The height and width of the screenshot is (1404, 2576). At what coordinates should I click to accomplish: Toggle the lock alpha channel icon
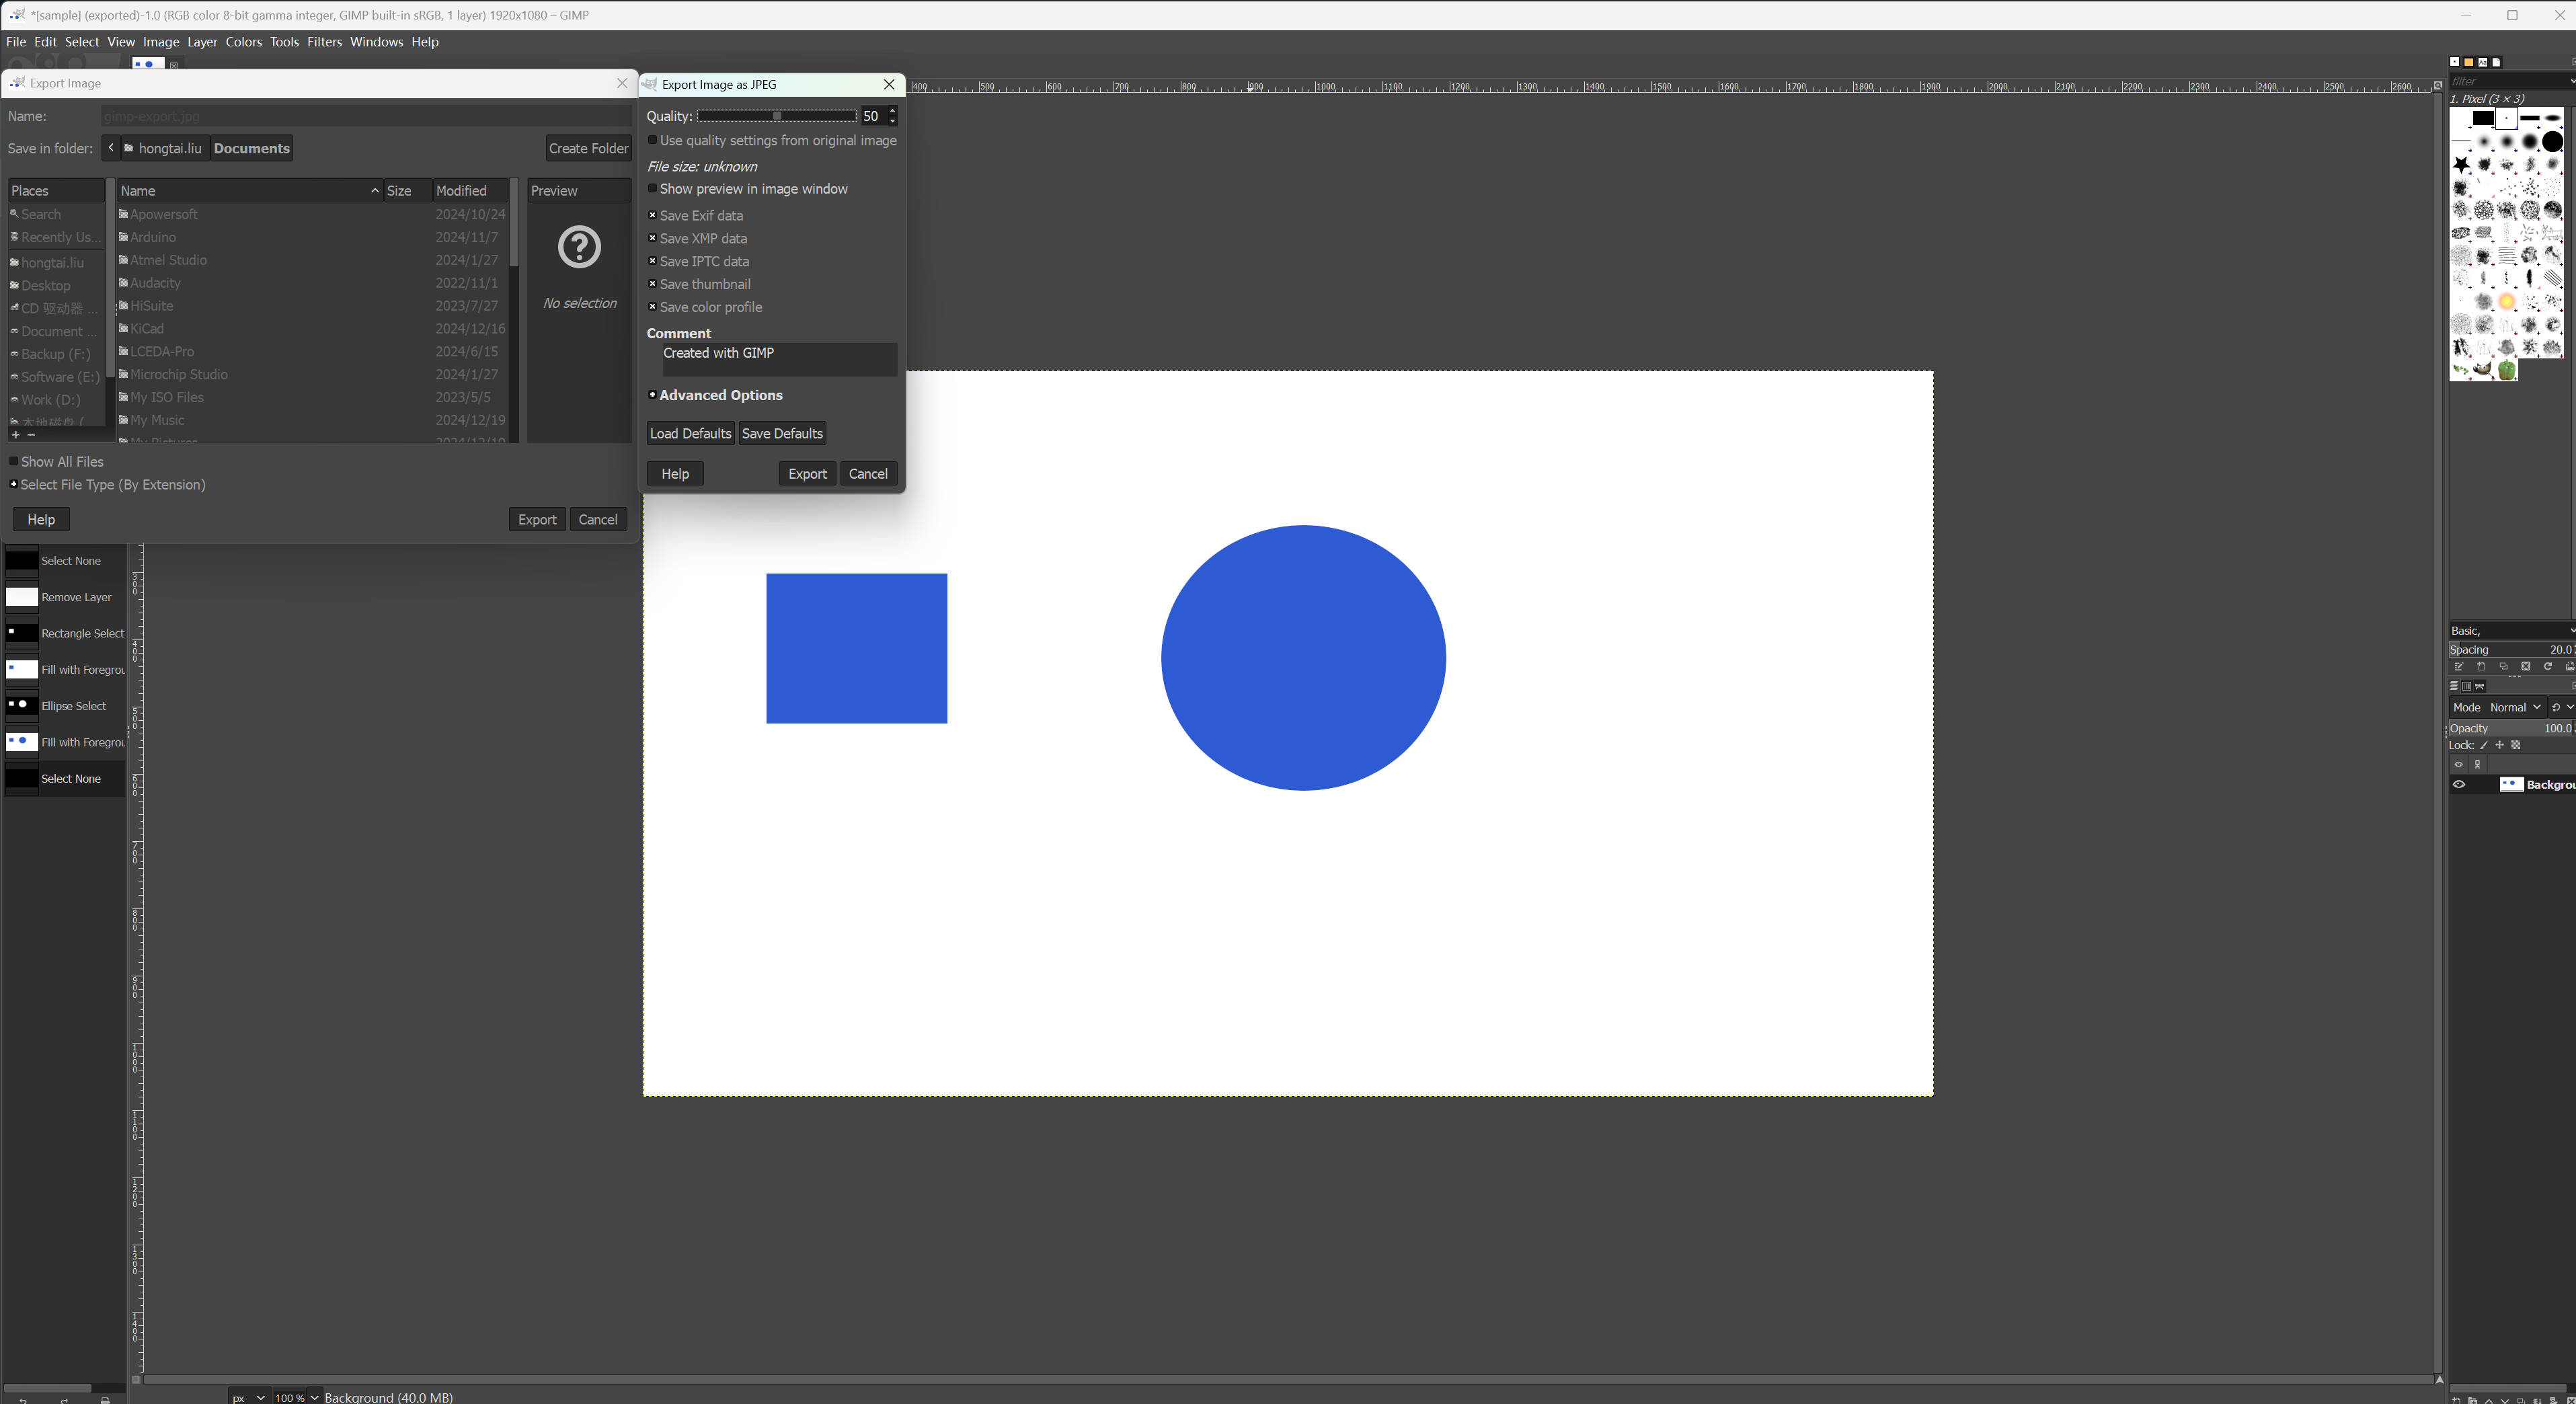(x=2516, y=745)
